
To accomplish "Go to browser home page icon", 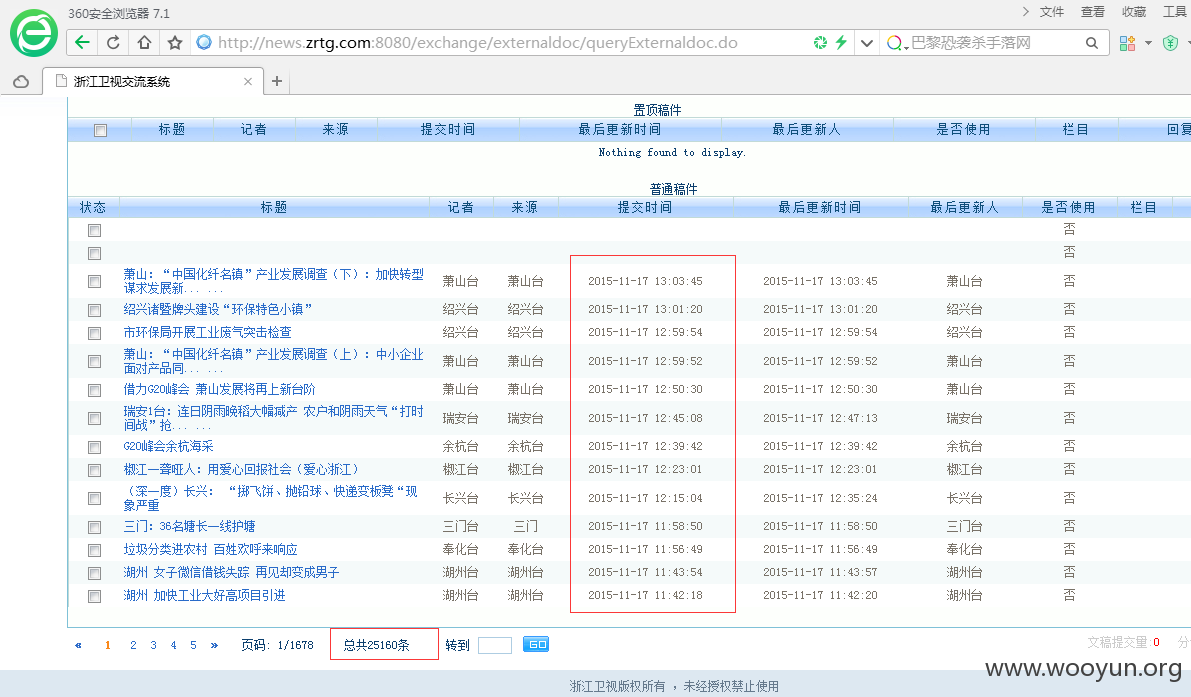I will (x=144, y=43).
